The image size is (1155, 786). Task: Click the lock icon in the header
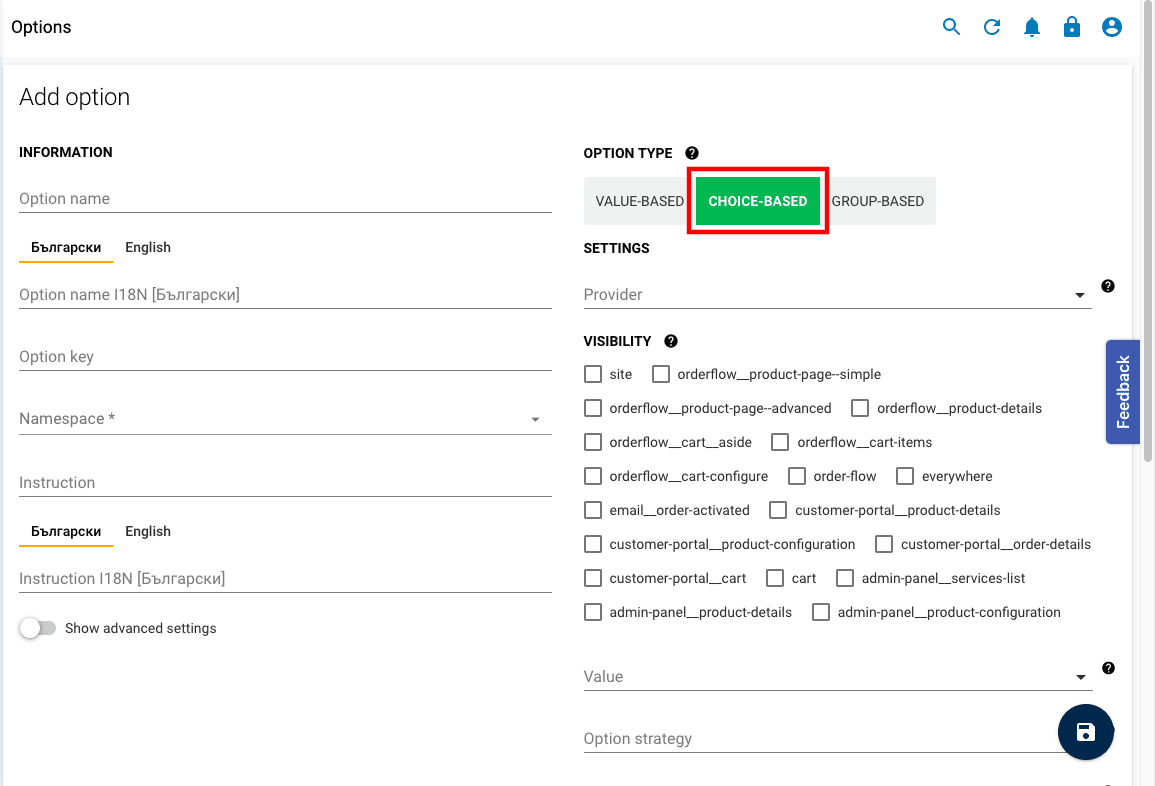pos(1071,27)
